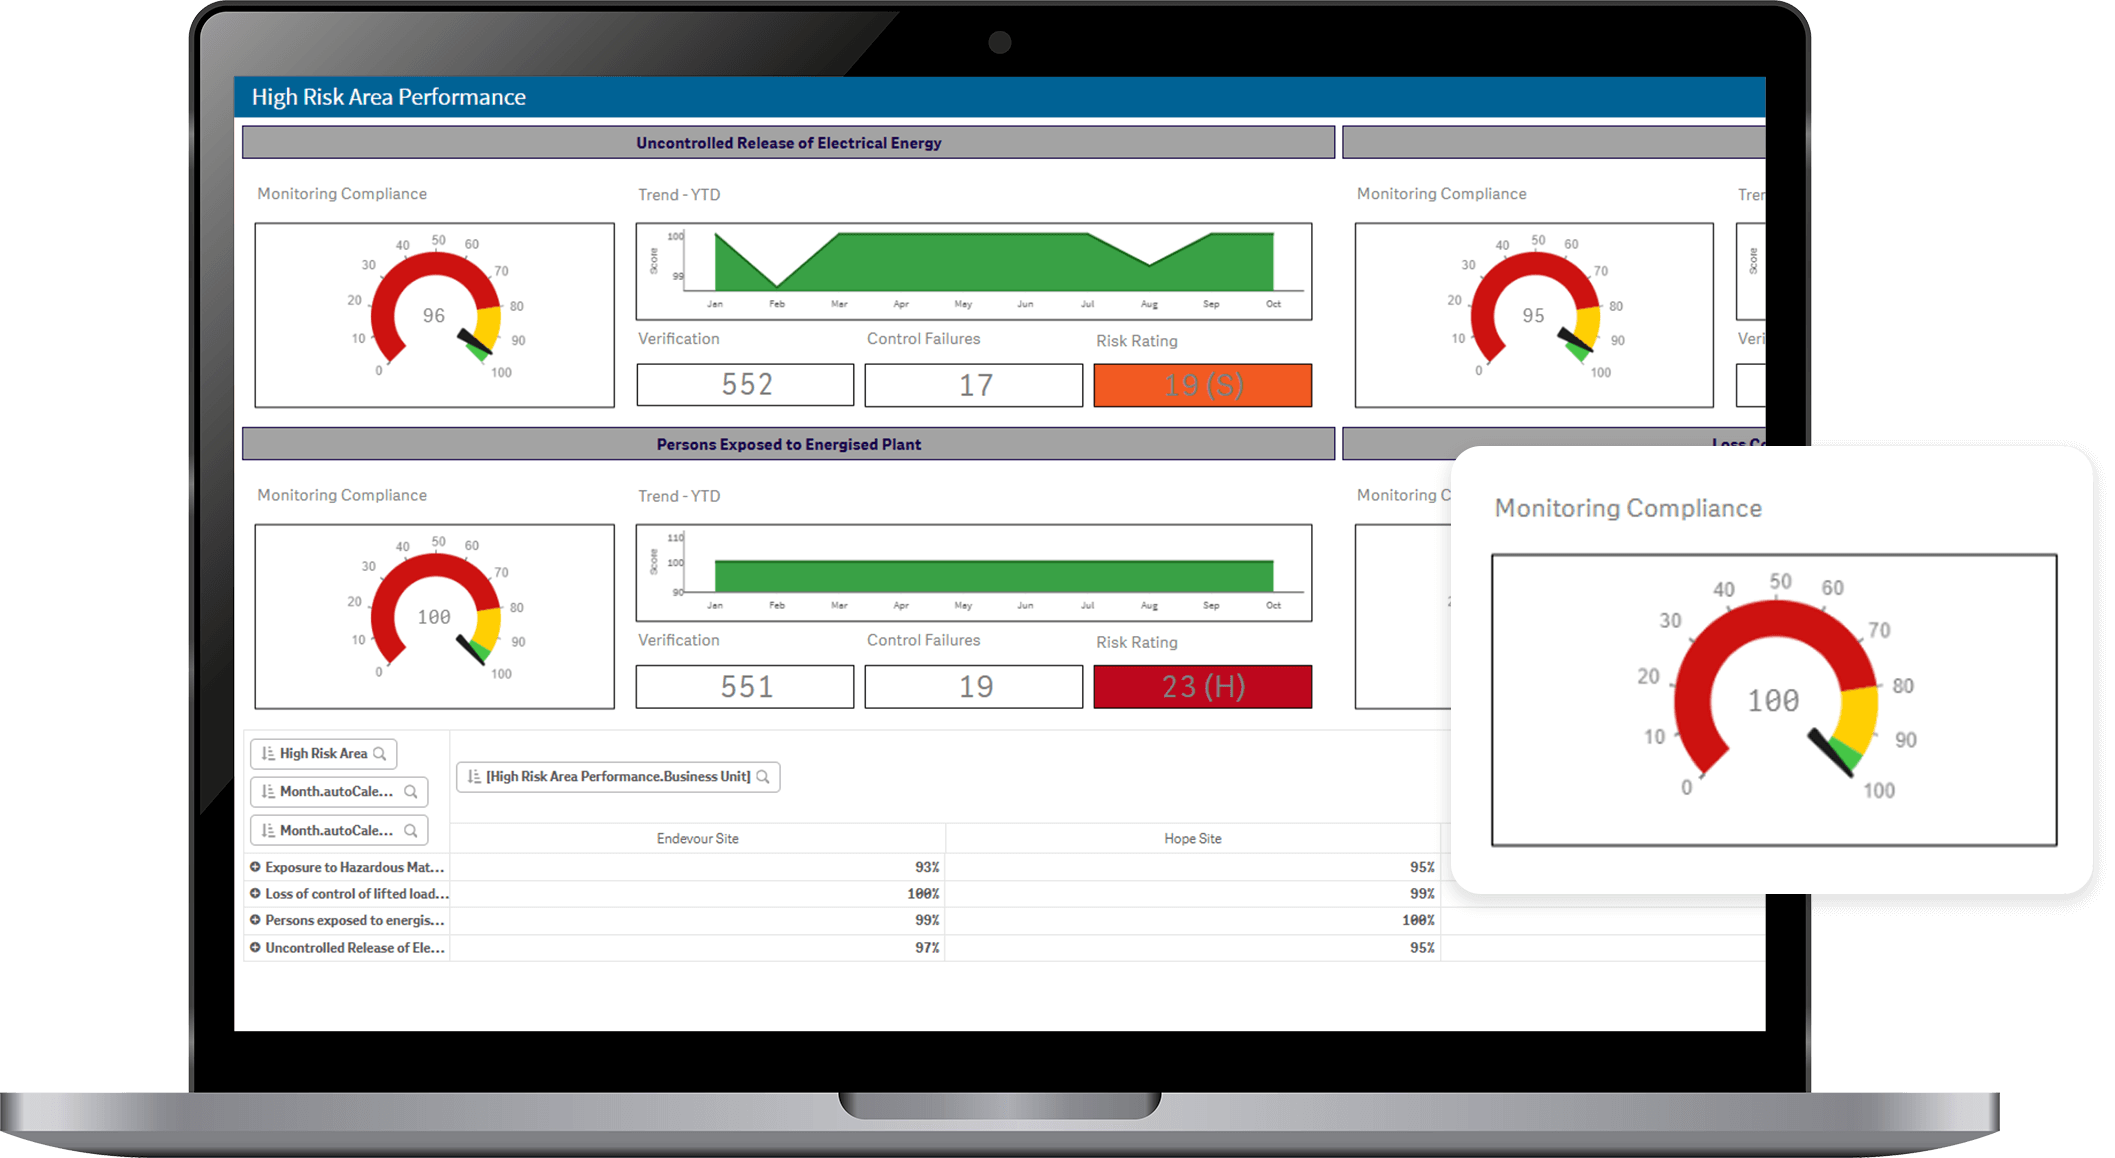Select the Endevour Site column header
This screenshot has height=1158, width=2115.
pos(697,839)
